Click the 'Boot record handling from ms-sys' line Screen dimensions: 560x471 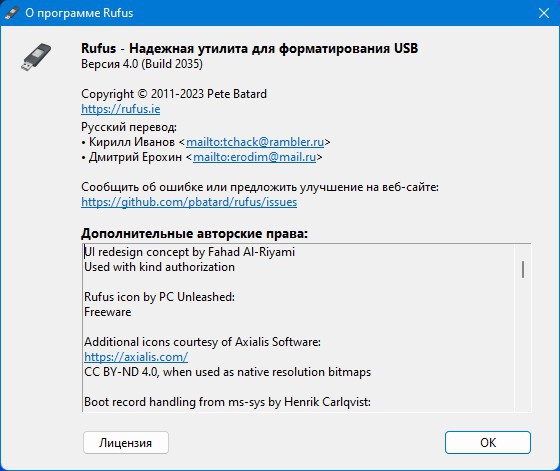227,402
